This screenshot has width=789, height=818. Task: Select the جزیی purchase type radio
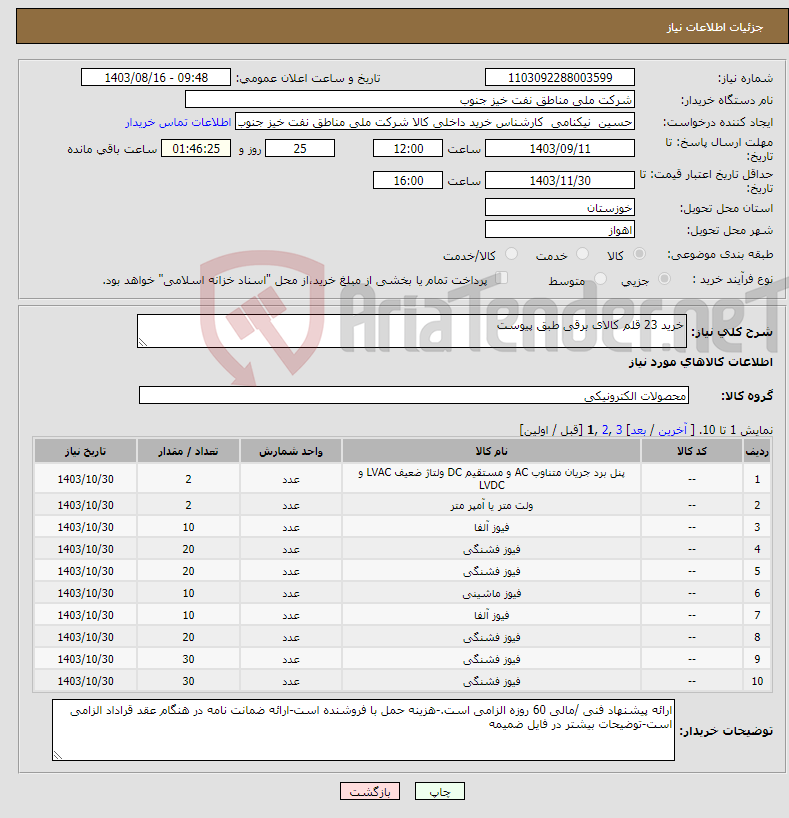coord(664,279)
